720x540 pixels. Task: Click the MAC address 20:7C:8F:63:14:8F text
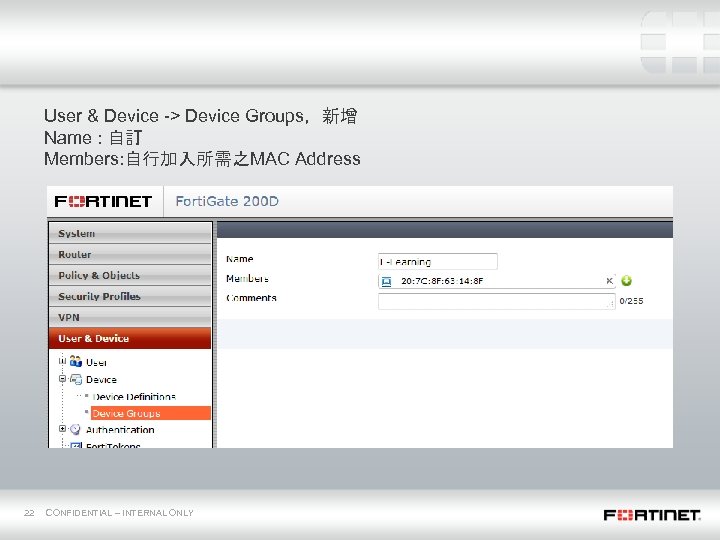(x=442, y=281)
